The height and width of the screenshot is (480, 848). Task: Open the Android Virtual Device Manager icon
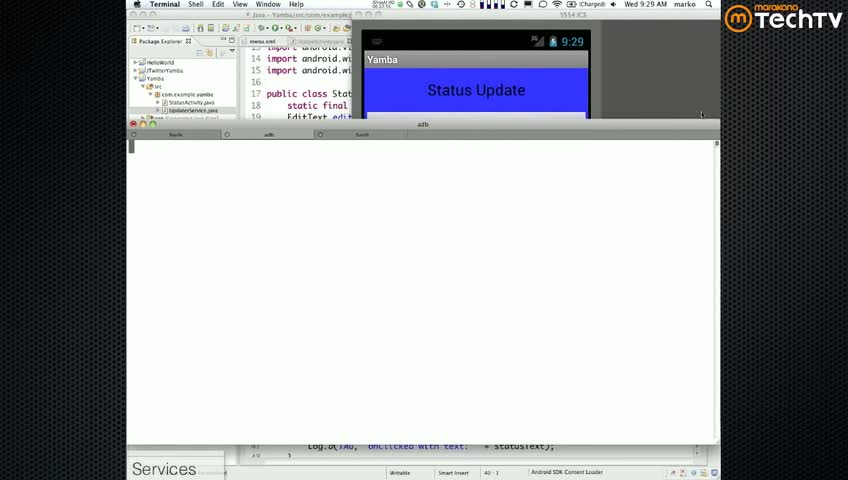click(x=211, y=28)
